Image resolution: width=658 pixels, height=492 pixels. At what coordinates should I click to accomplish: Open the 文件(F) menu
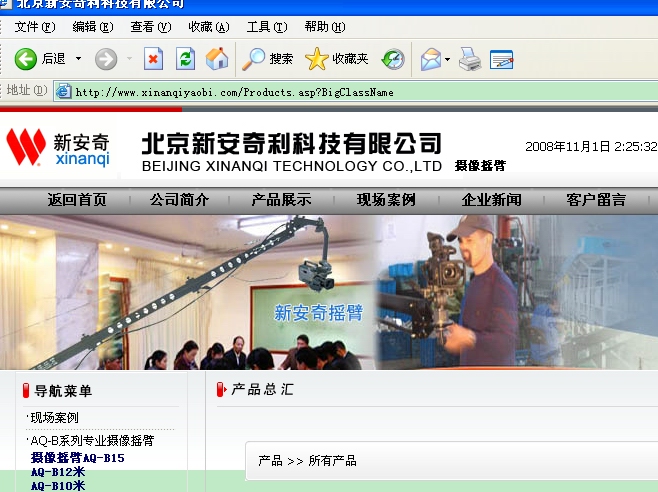[x=35, y=27]
